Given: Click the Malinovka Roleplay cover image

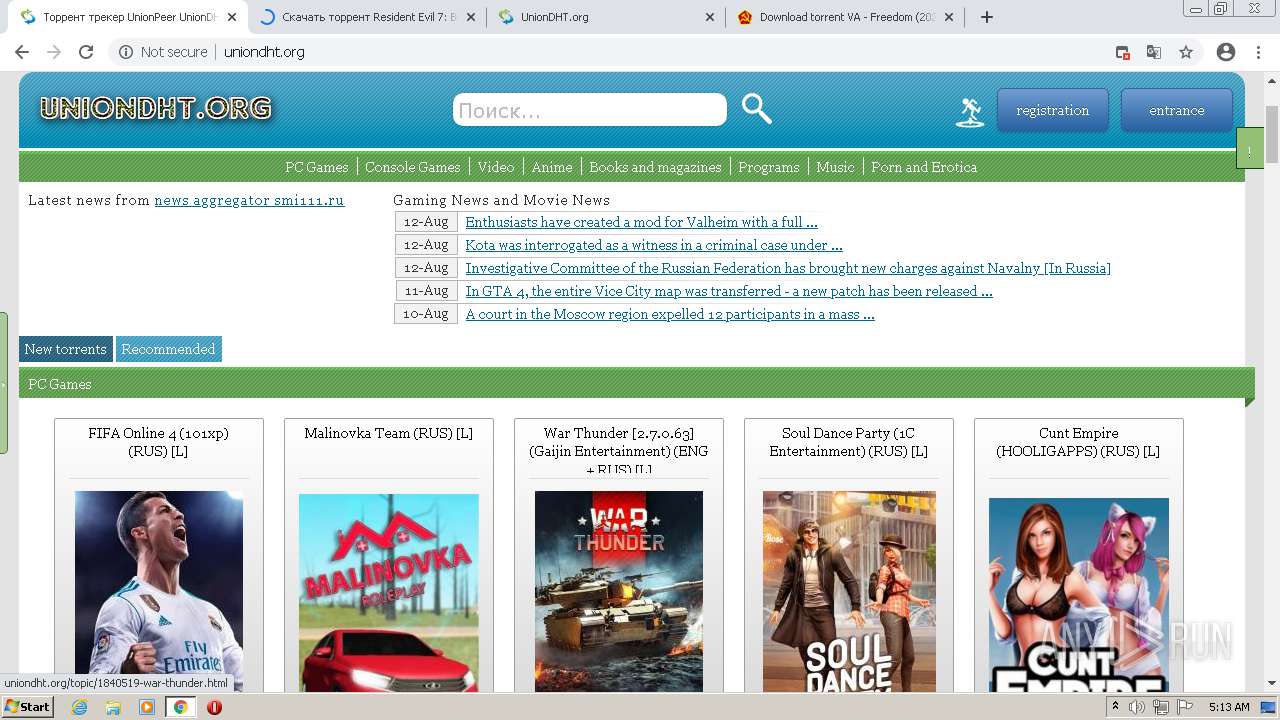Looking at the screenshot, I should (388, 593).
